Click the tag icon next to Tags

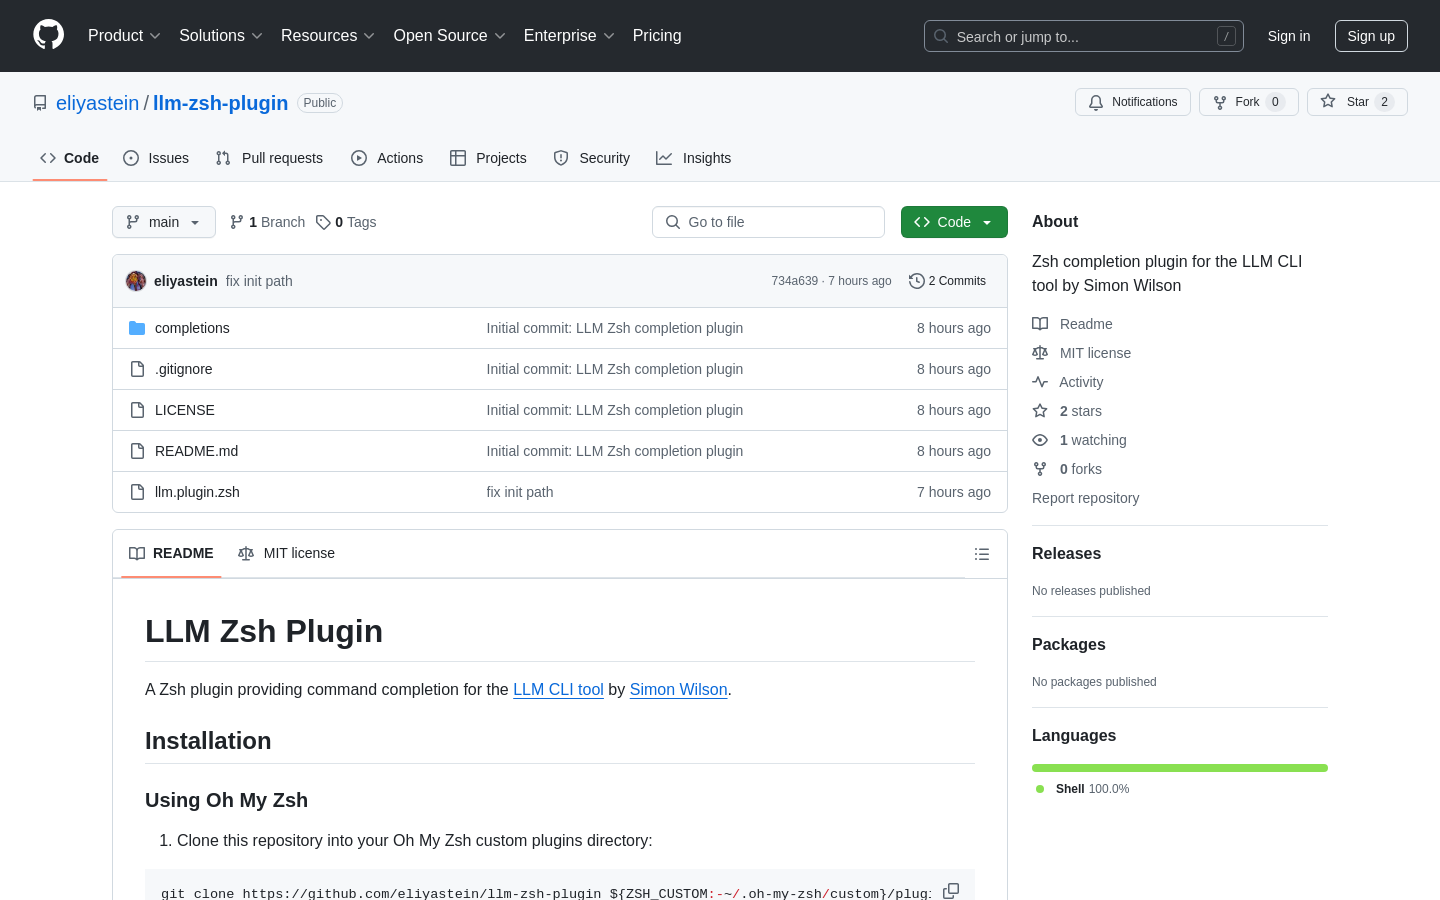323,222
